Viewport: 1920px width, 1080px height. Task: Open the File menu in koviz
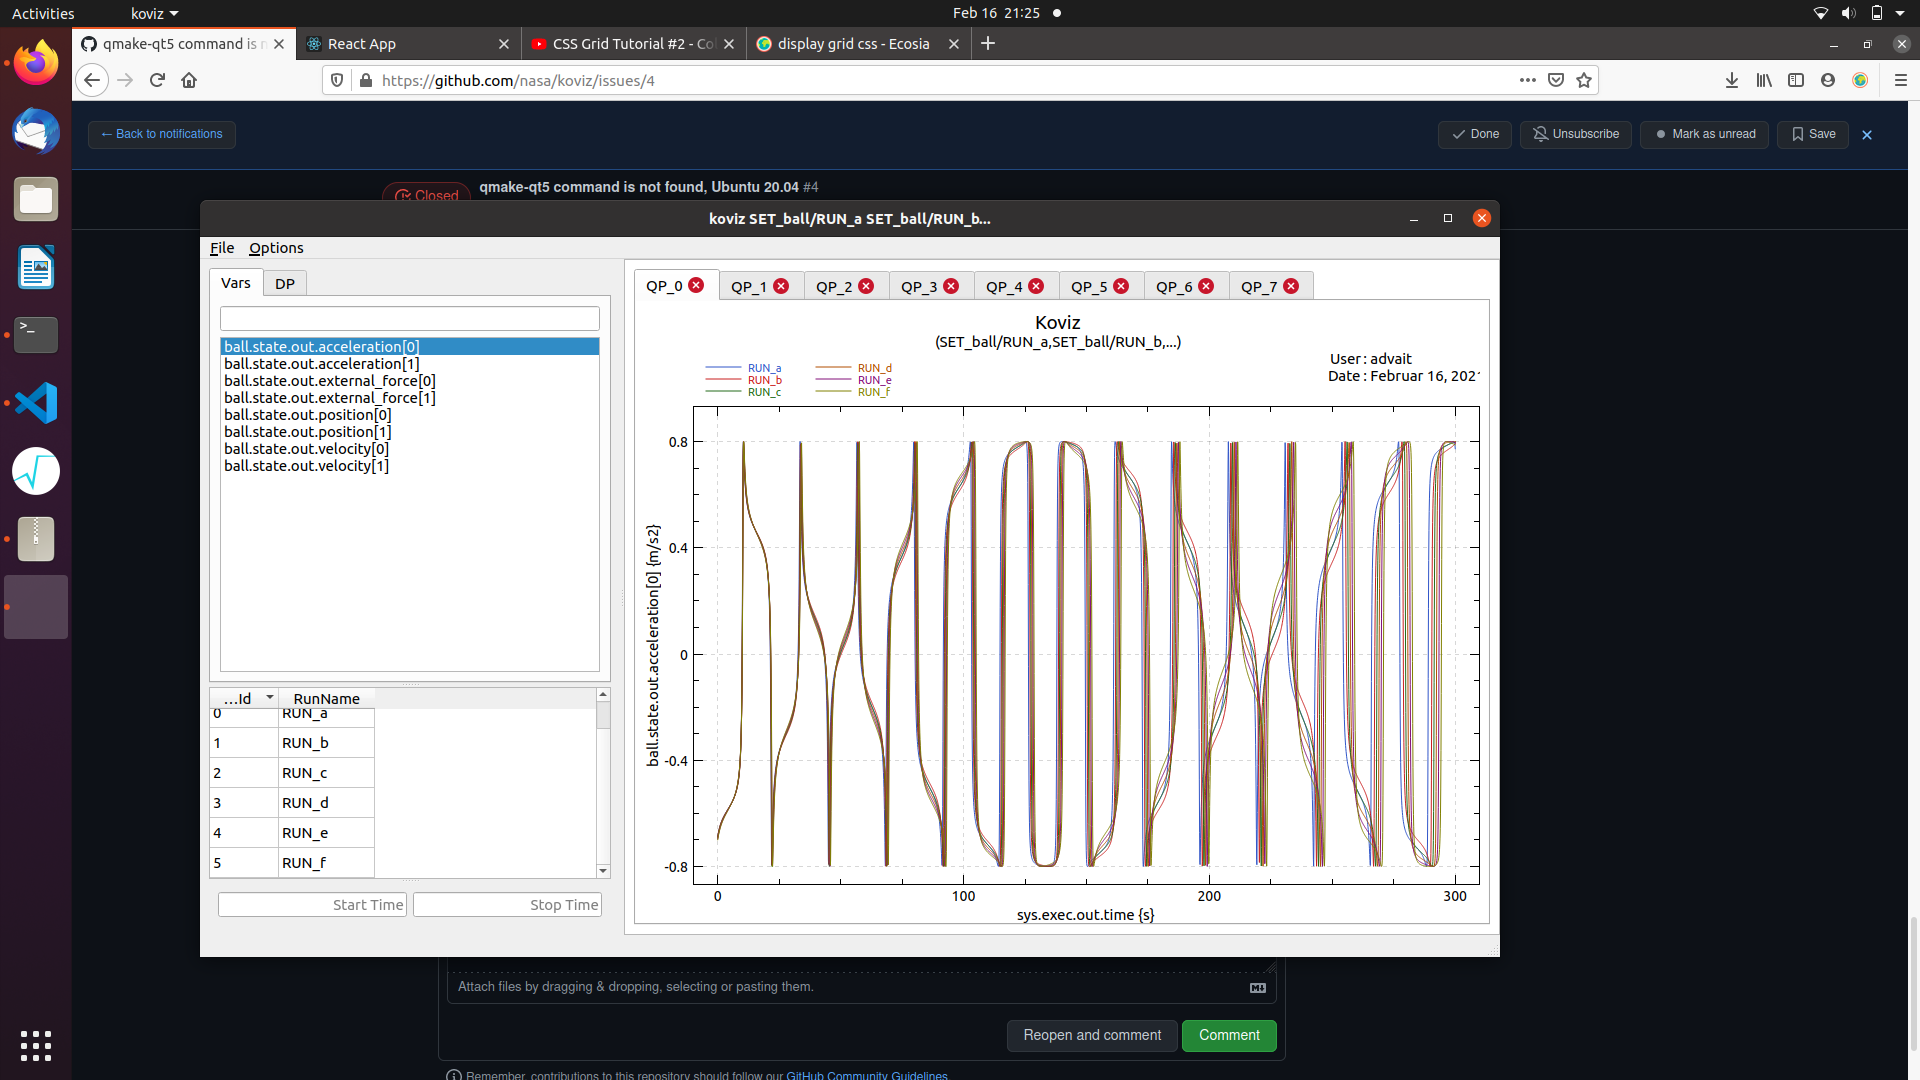pos(222,248)
